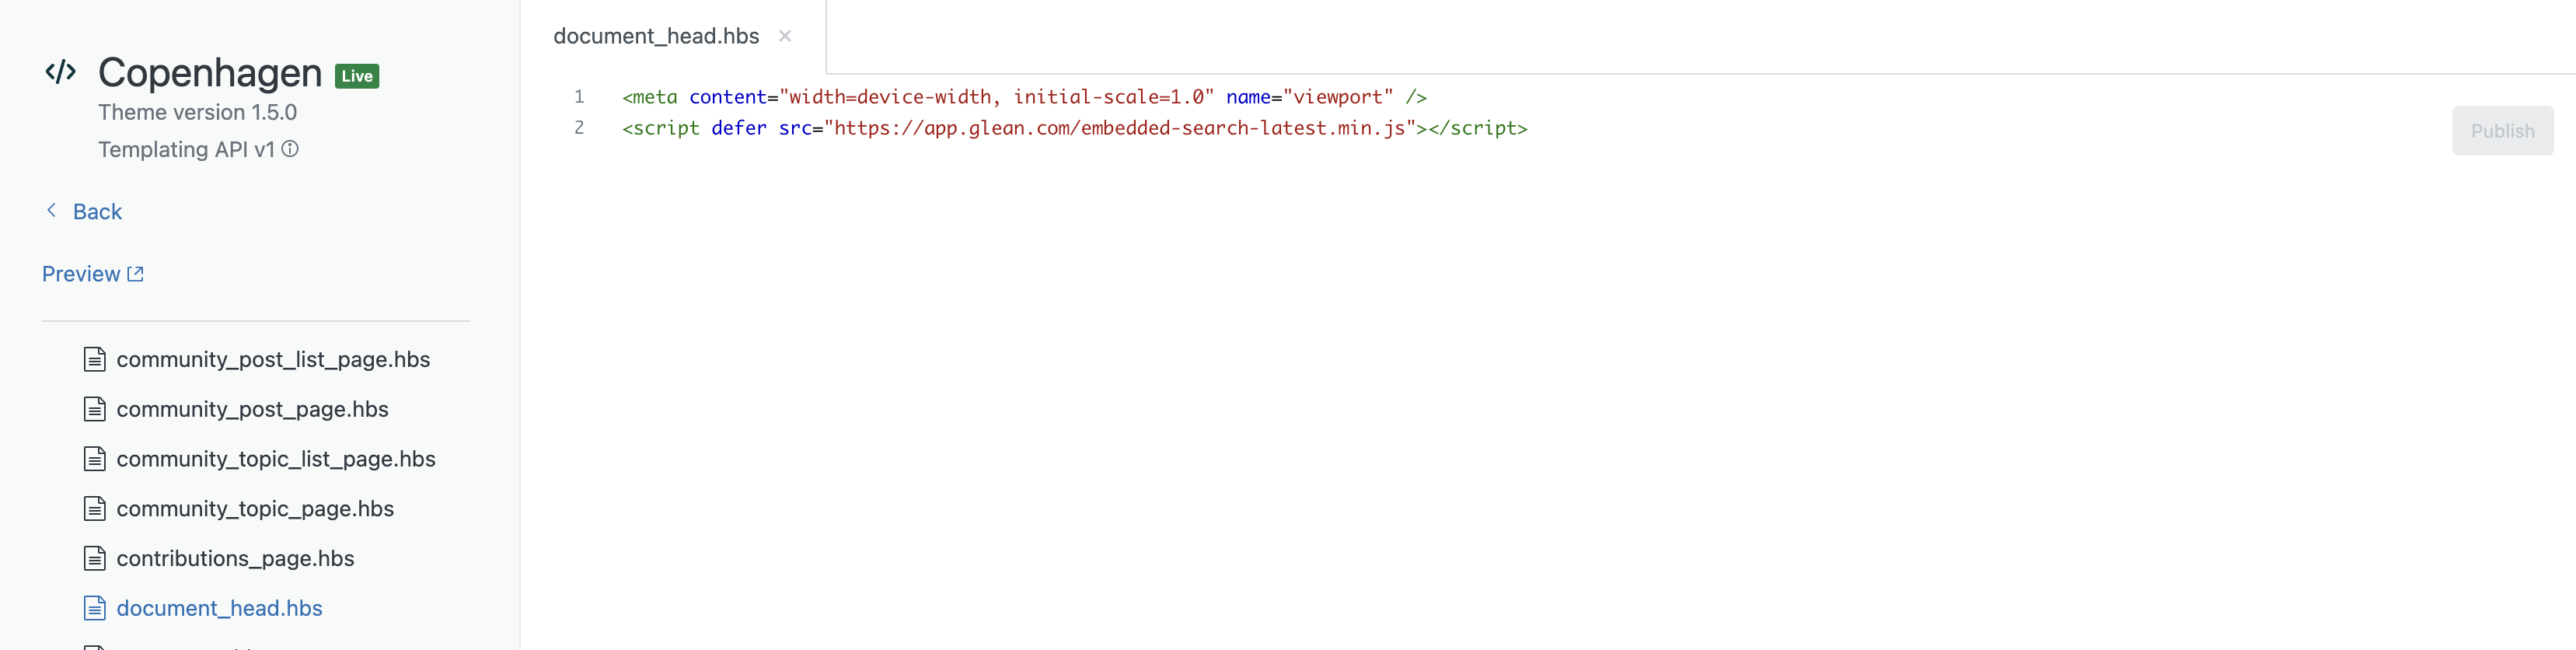Select the document_head.hbs tab
The height and width of the screenshot is (650, 2576).
(656, 36)
